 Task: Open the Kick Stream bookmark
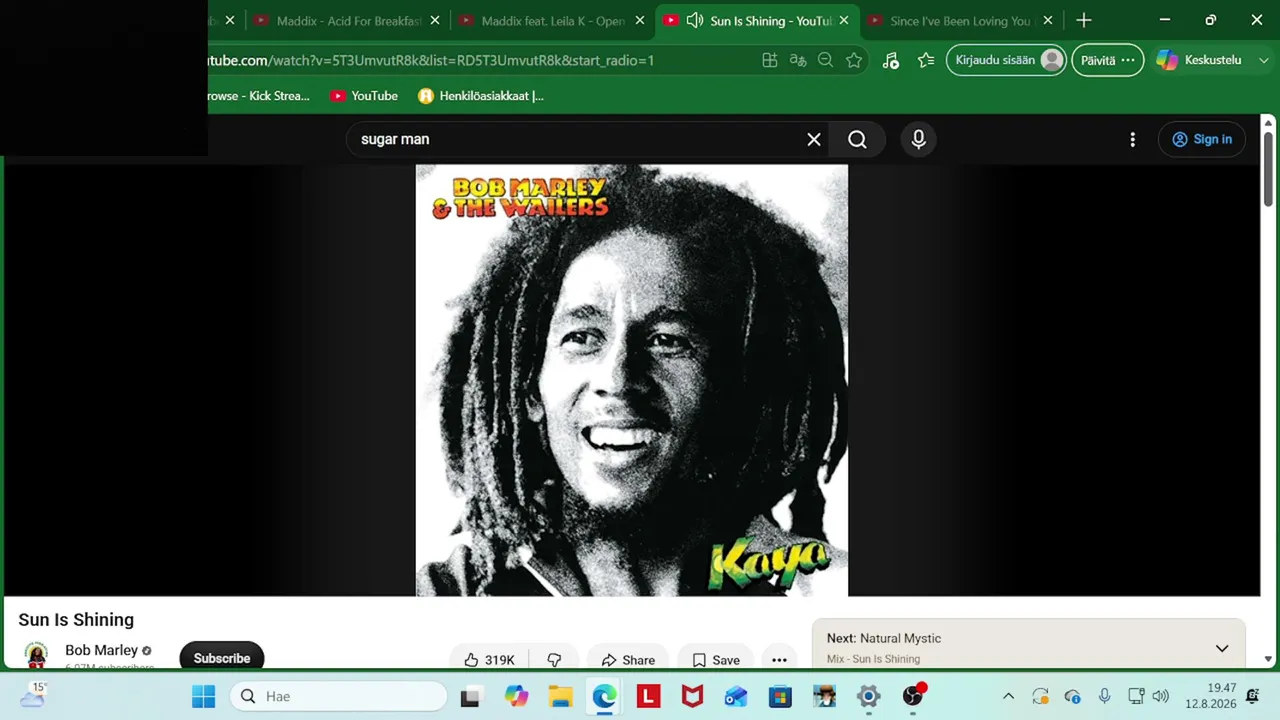(x=258, y=96)
